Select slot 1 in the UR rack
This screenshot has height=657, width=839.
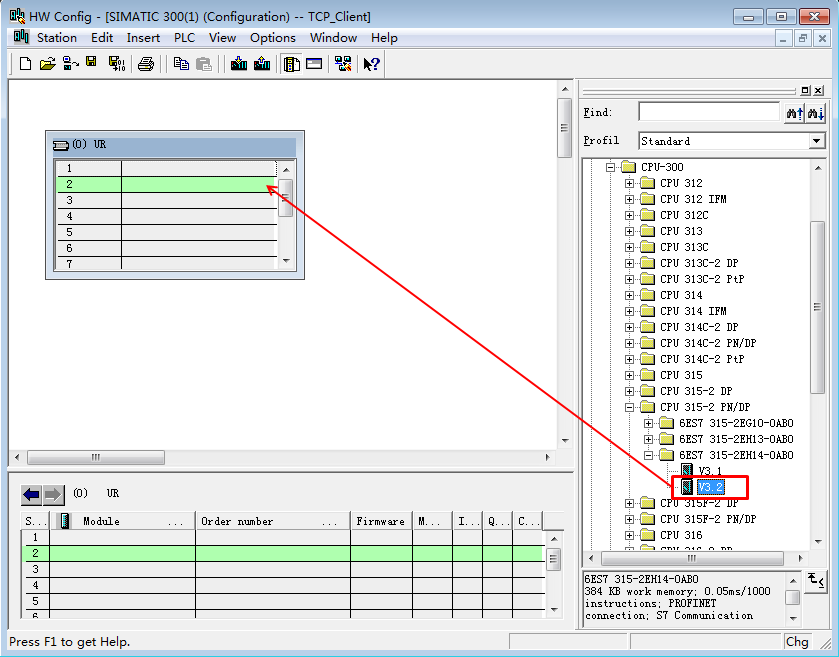click(166, 168)
